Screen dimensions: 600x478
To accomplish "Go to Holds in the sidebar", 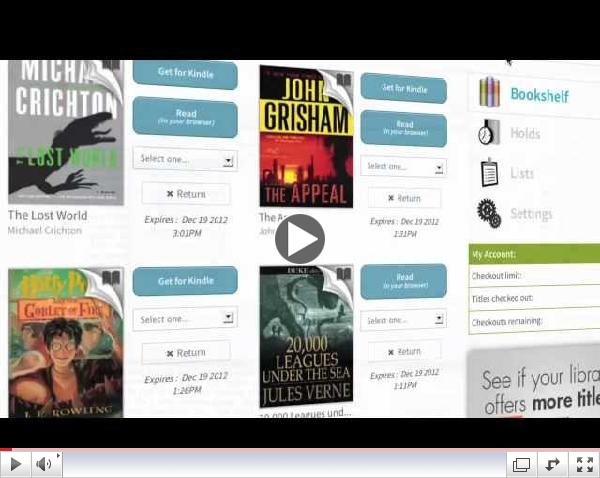I will click(x=525, y=134).
